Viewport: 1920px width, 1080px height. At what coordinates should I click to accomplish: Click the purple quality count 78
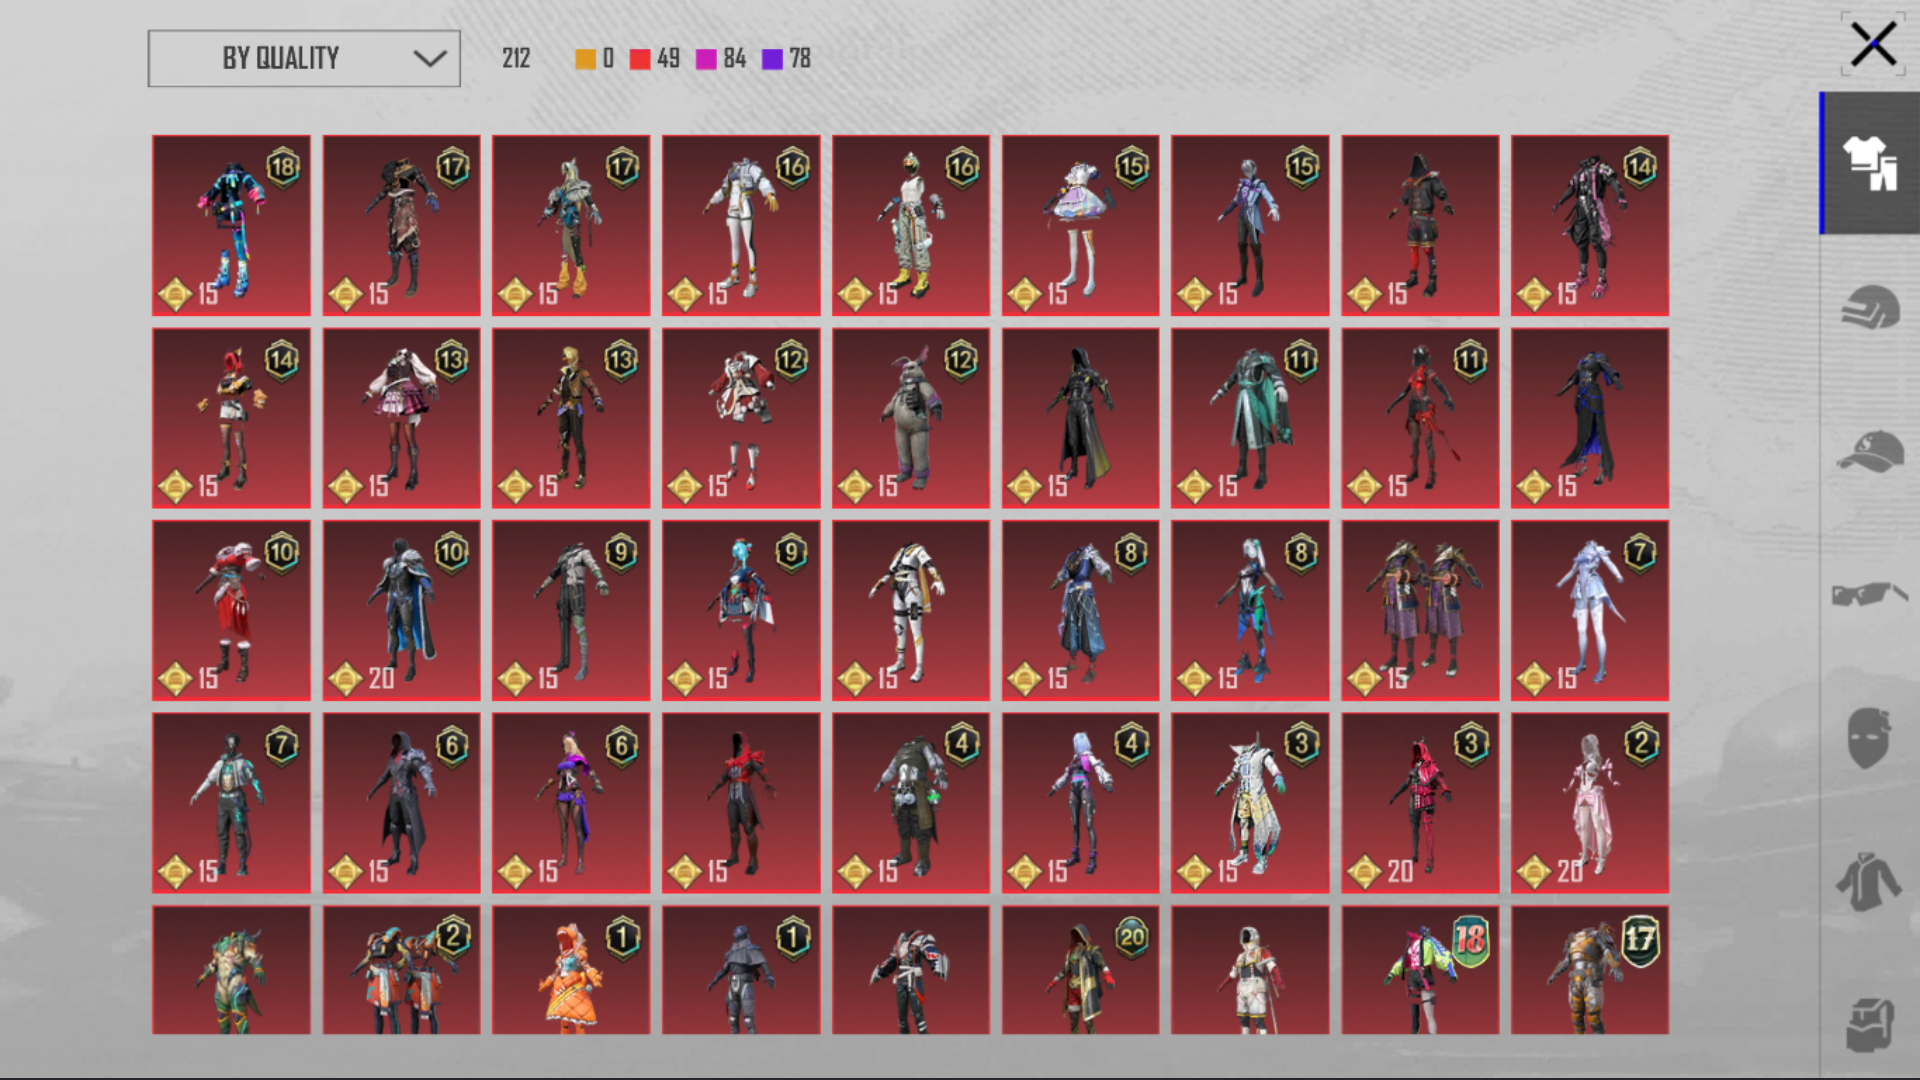pos(800,58)
